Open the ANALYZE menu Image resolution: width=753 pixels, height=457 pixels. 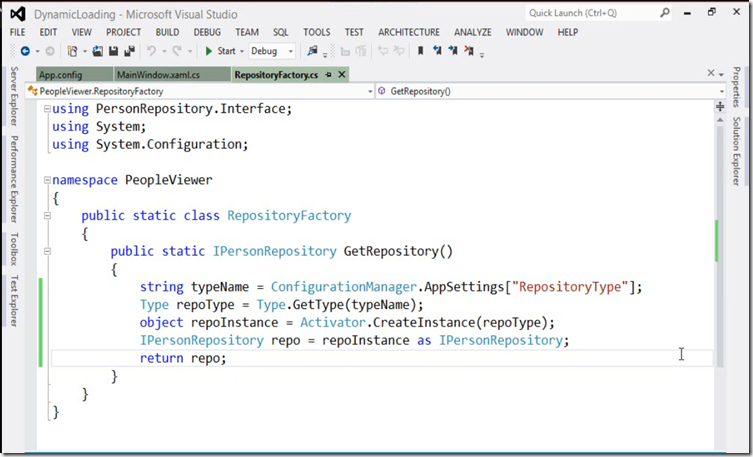click(x=473, y=32)
